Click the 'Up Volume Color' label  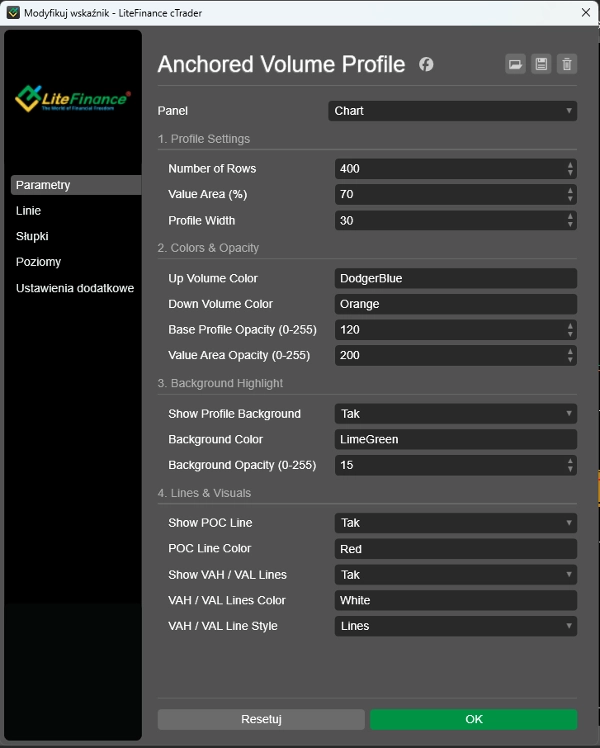[213, 278]
